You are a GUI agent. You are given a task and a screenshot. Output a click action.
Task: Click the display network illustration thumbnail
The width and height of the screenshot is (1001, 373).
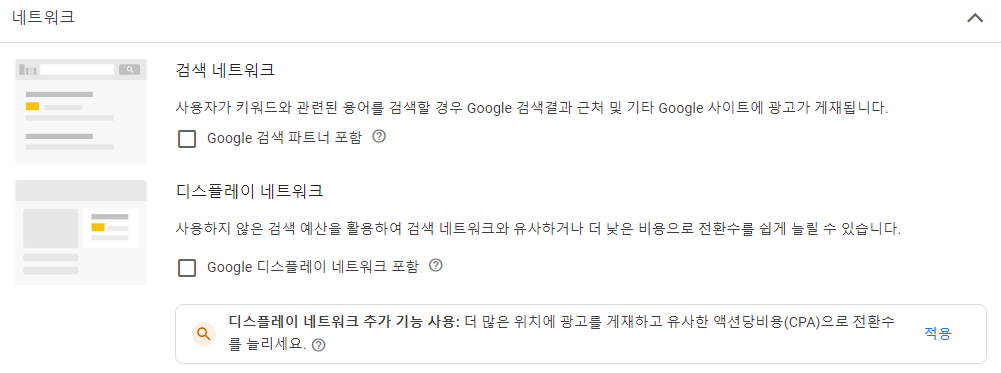click(81, 232)
